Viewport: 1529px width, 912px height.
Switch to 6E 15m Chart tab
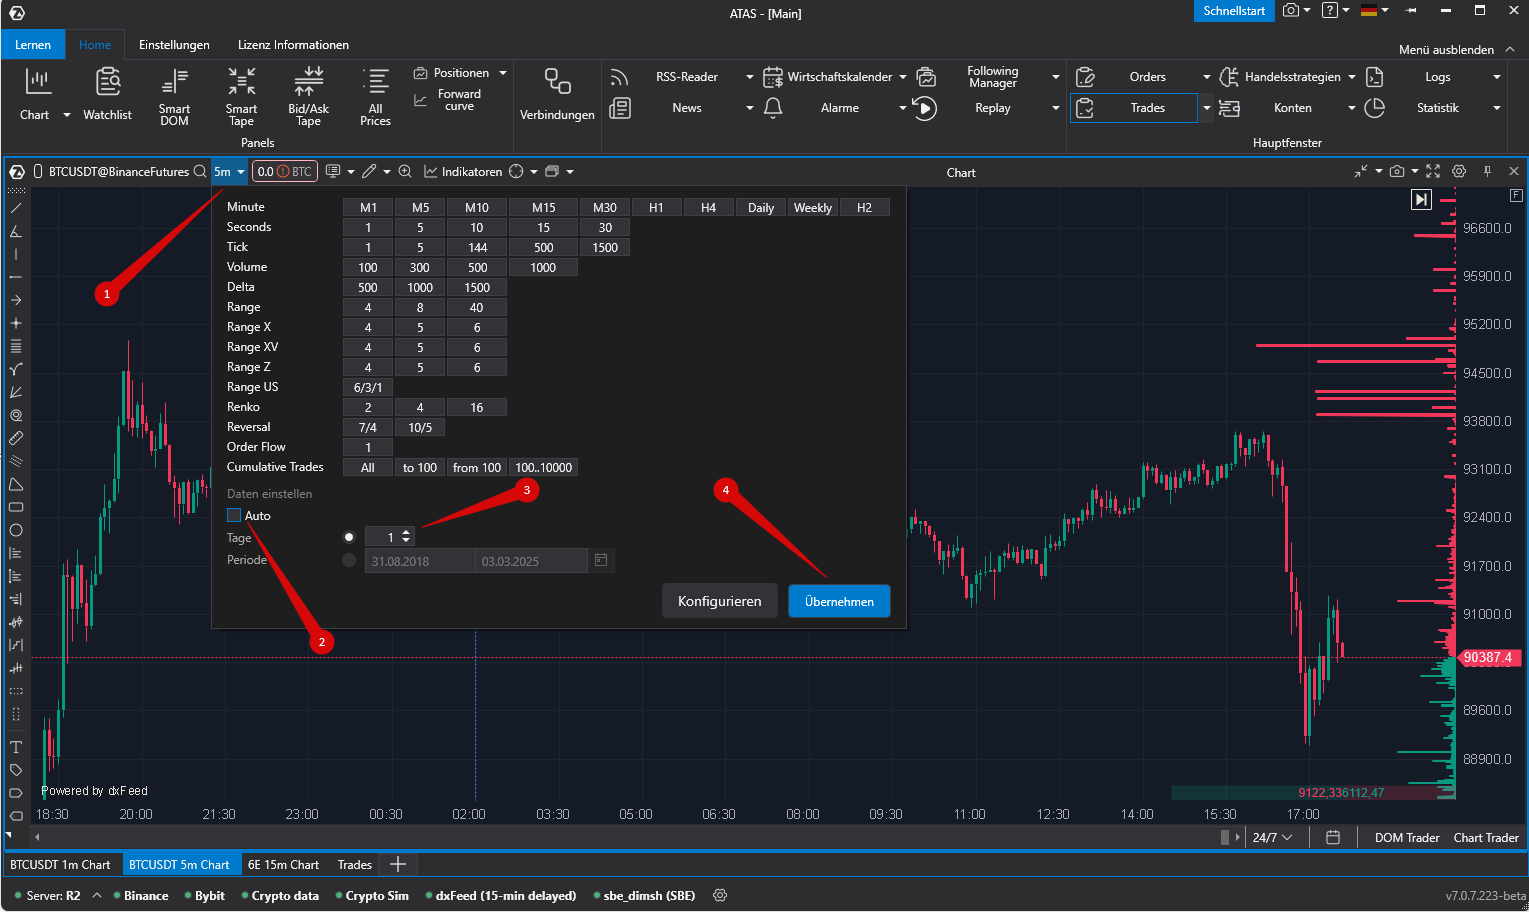[283, 865]
